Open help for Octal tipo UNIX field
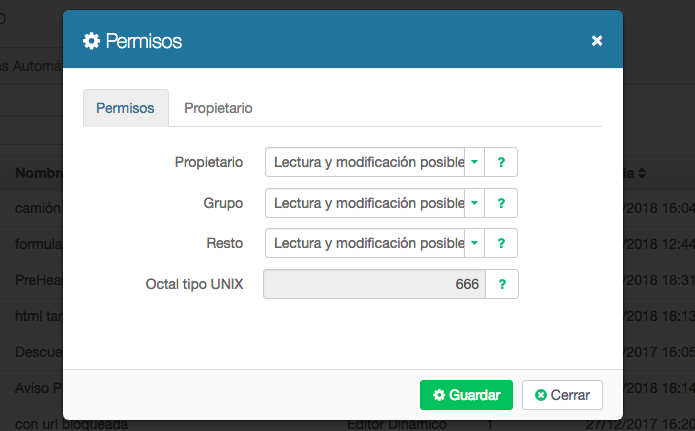Viewport: 695px width, 431px height. coord(501,284)
